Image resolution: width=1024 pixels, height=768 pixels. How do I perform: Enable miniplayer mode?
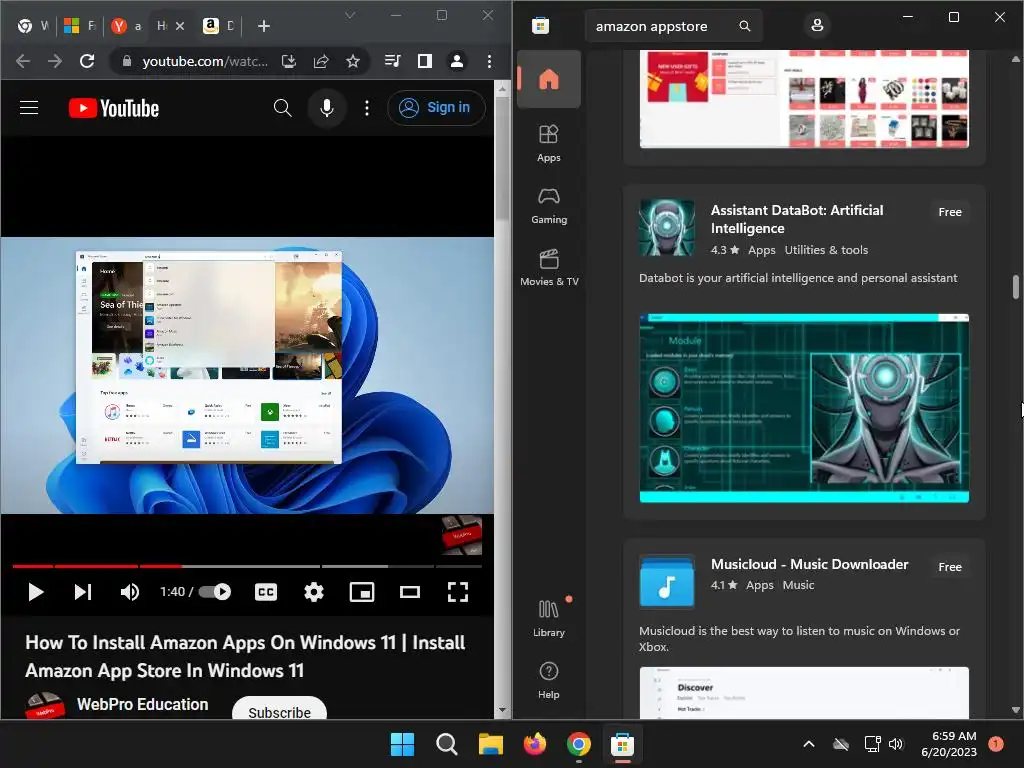(362, 592)
